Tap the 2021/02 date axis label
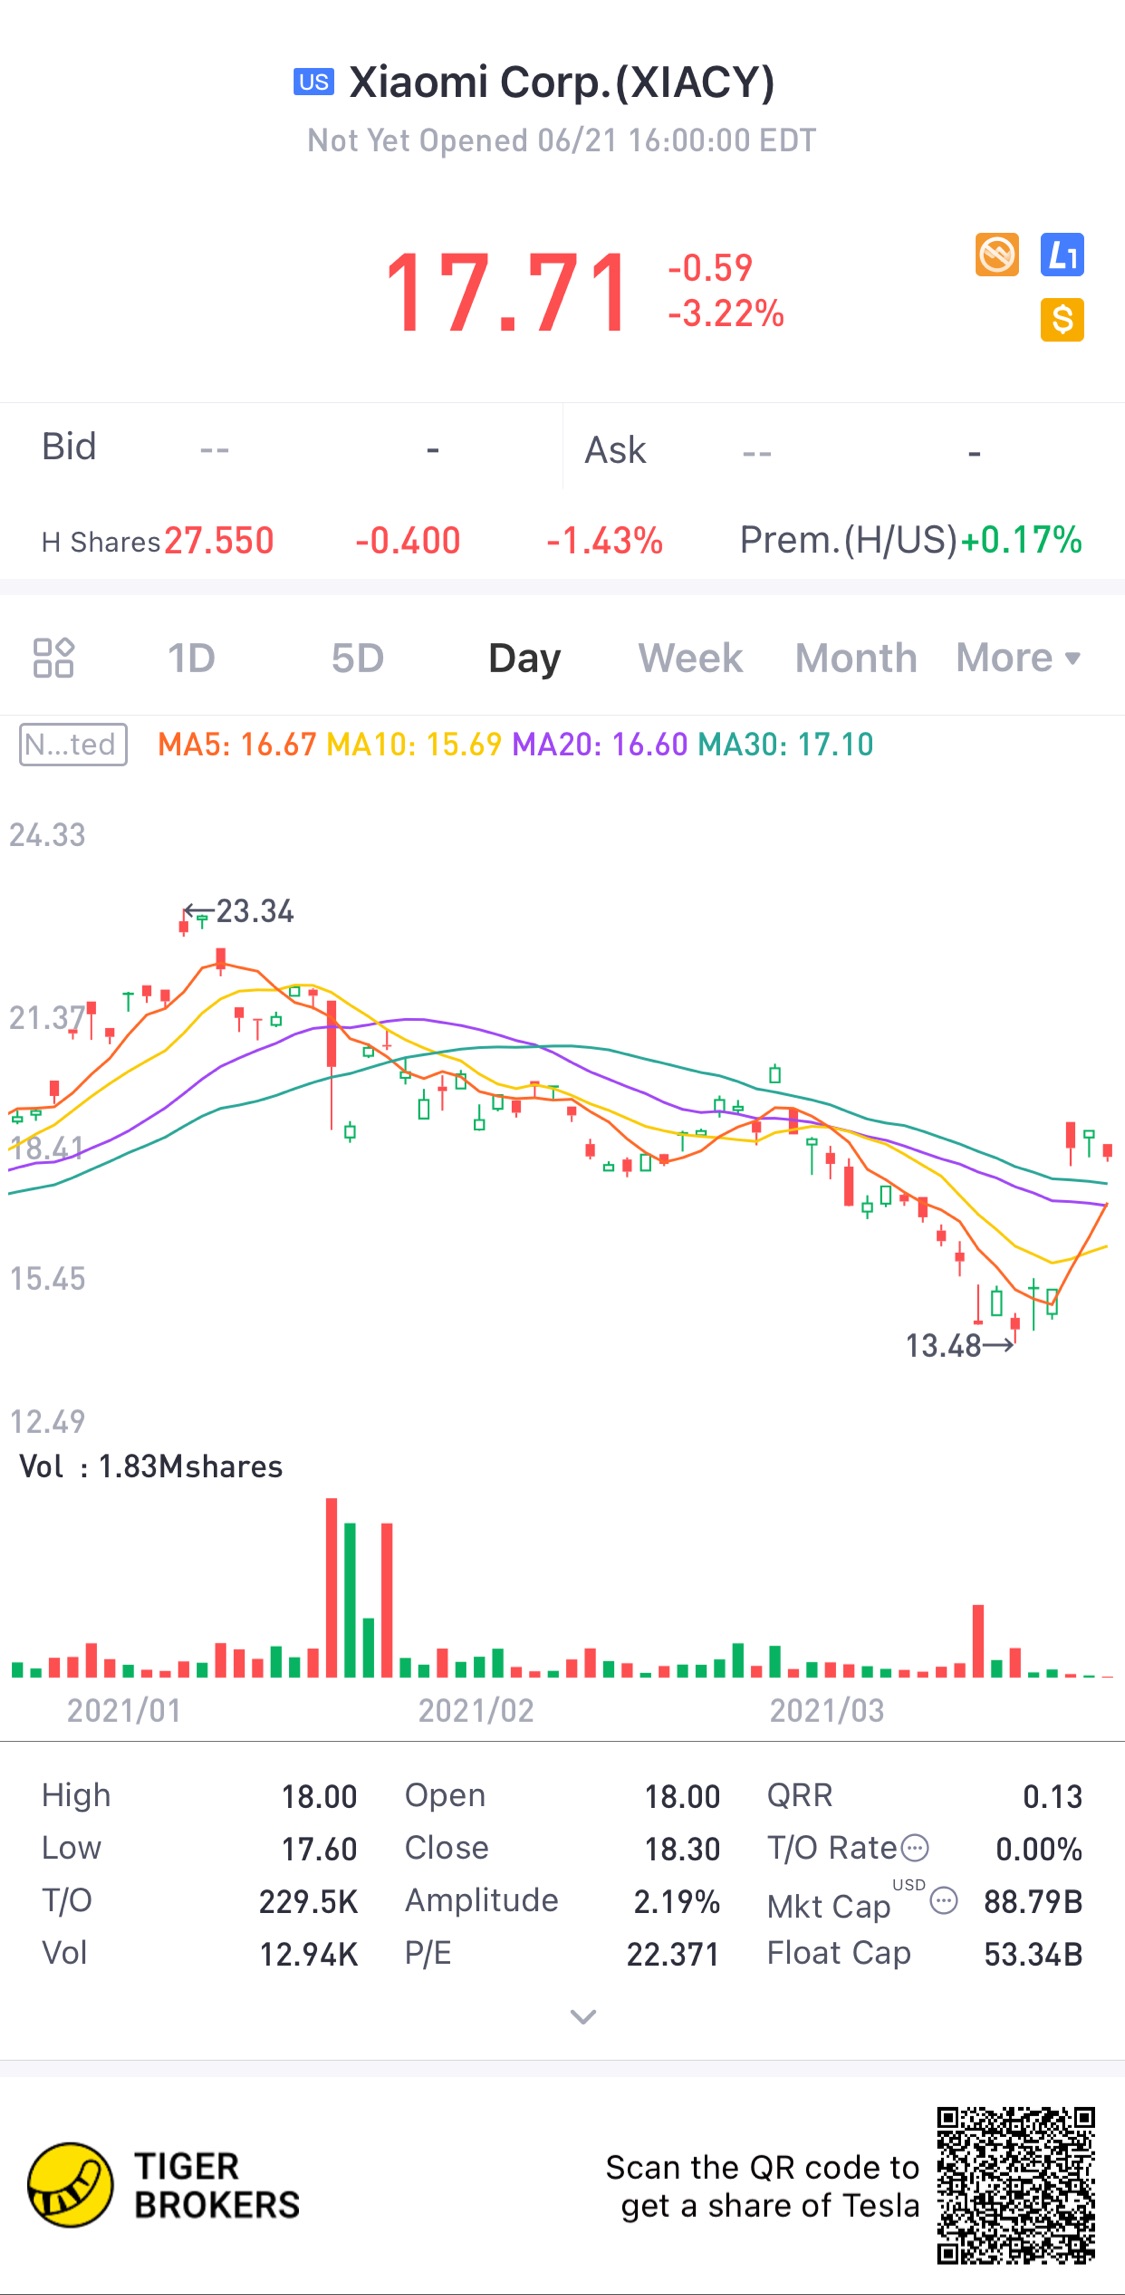 click(x=476, y=1711)
